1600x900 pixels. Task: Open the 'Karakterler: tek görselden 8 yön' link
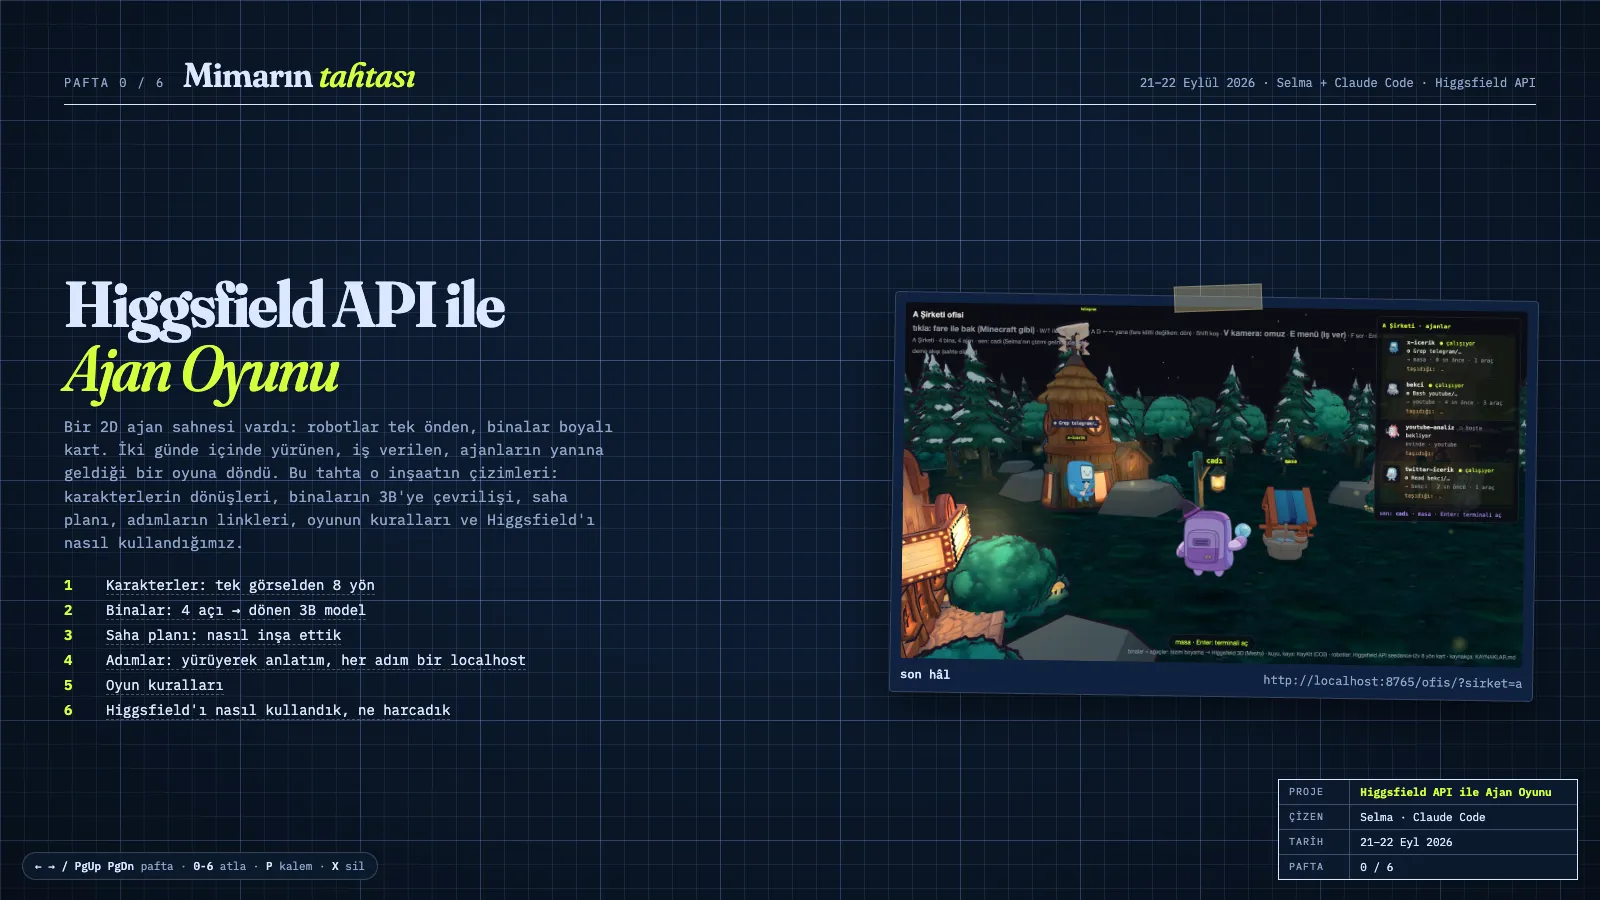pyautogui.click(x=240, y=585)
